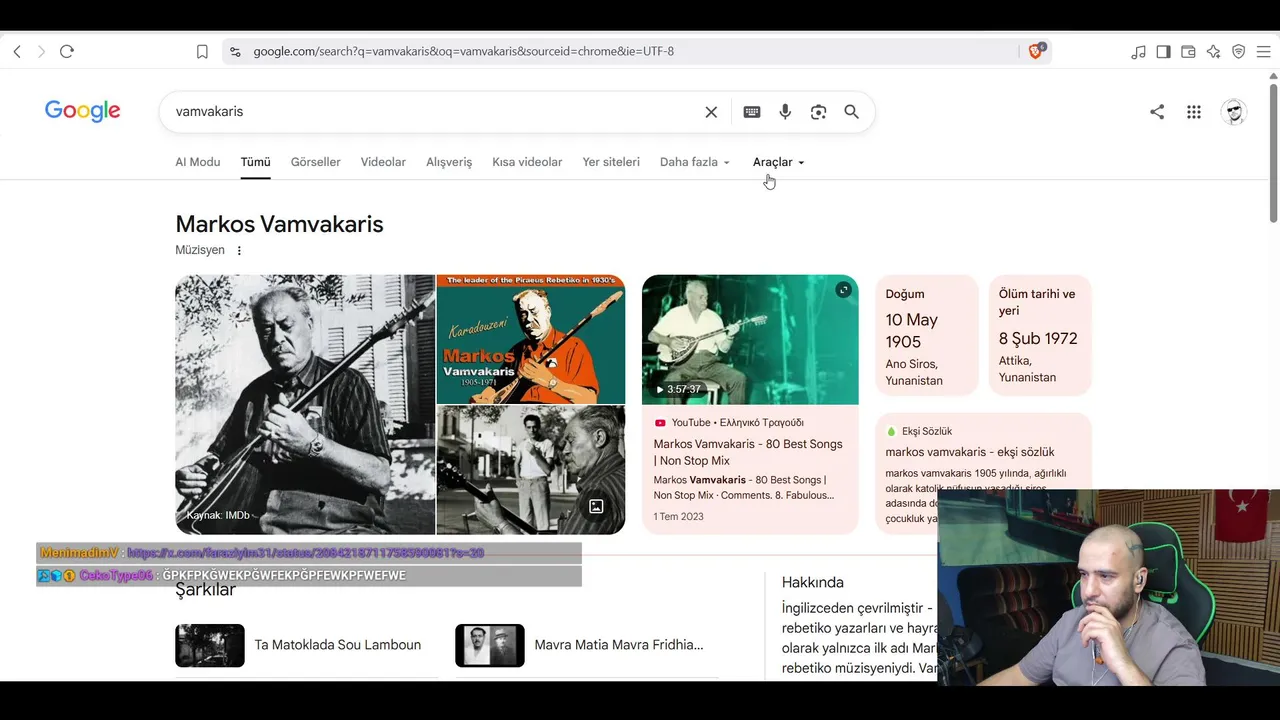The height and width of the screenshot is (720, 1280).
Task: Click the x.com link in chat overlay
Action: [x=306, y=553]
